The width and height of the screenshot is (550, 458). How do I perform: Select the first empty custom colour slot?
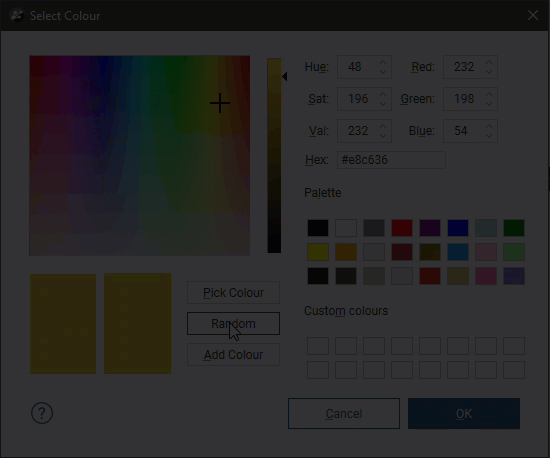(x=318, y=346)
